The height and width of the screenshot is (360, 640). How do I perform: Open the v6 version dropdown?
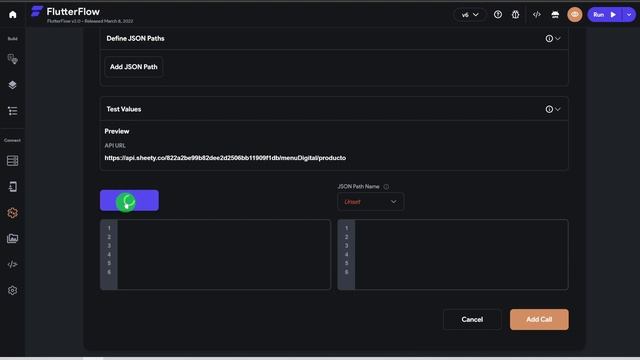coord(470,15)
